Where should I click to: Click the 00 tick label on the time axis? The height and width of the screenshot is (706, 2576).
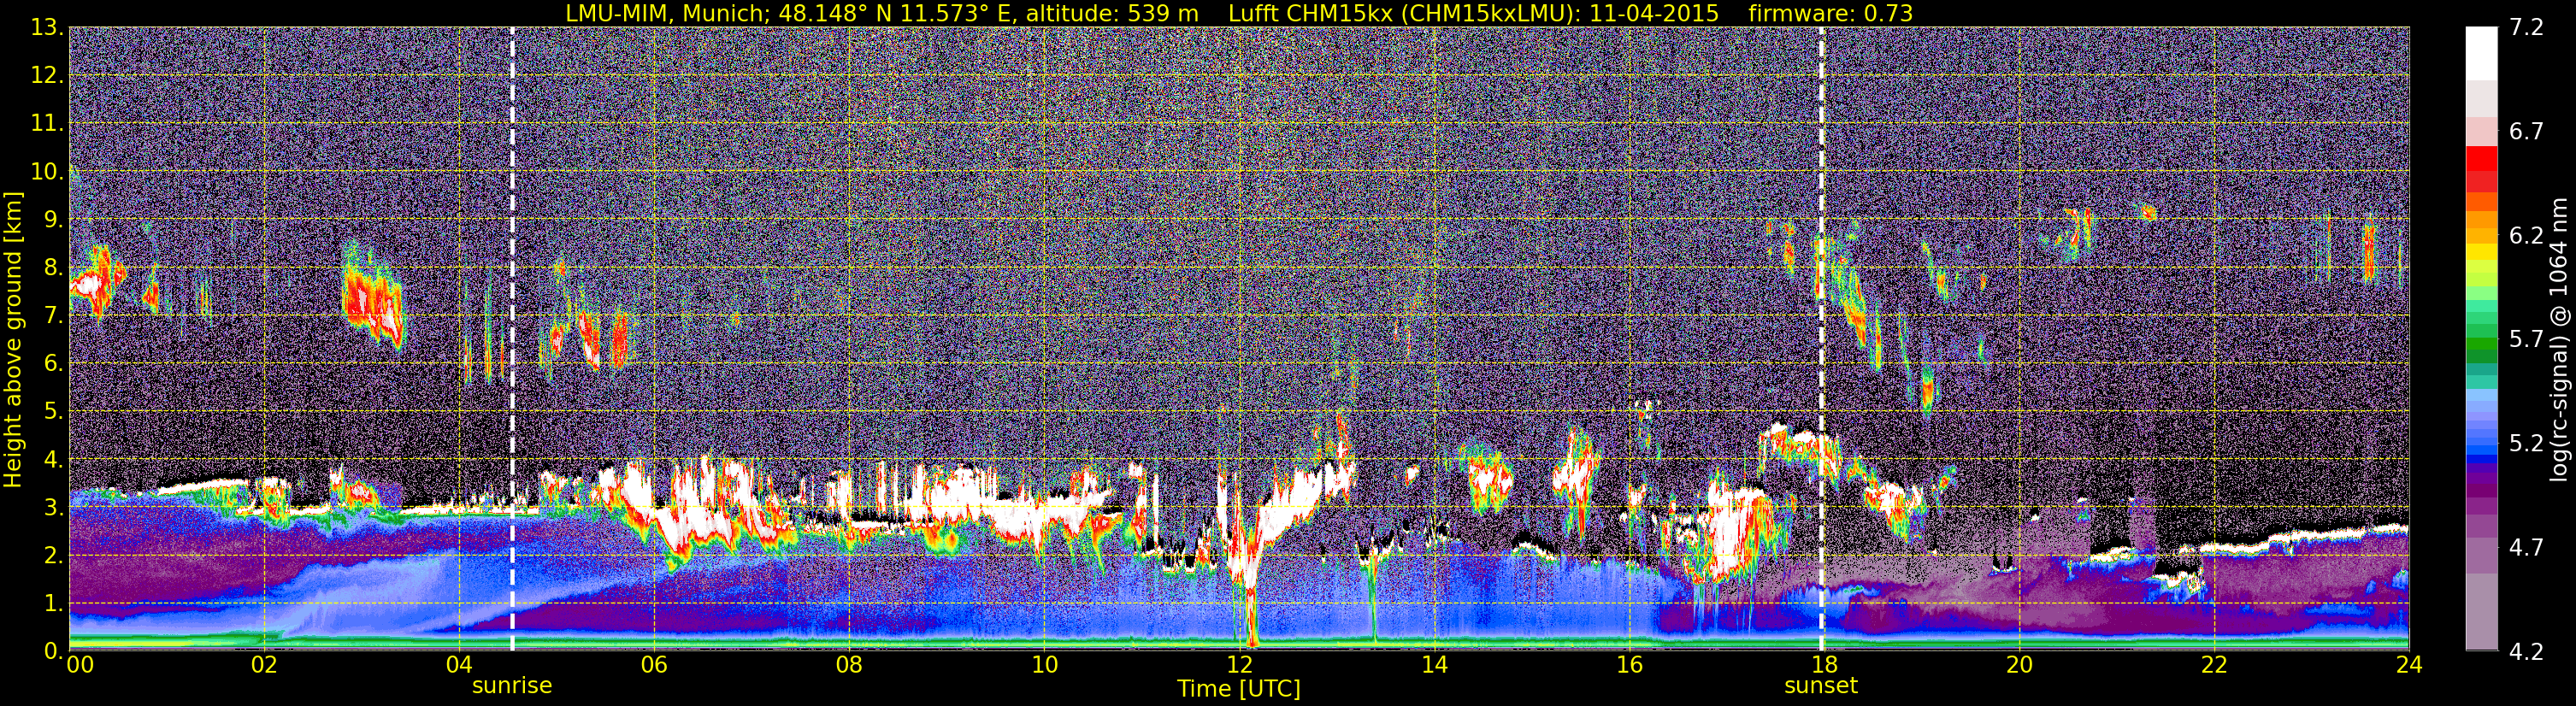[80, 665]
